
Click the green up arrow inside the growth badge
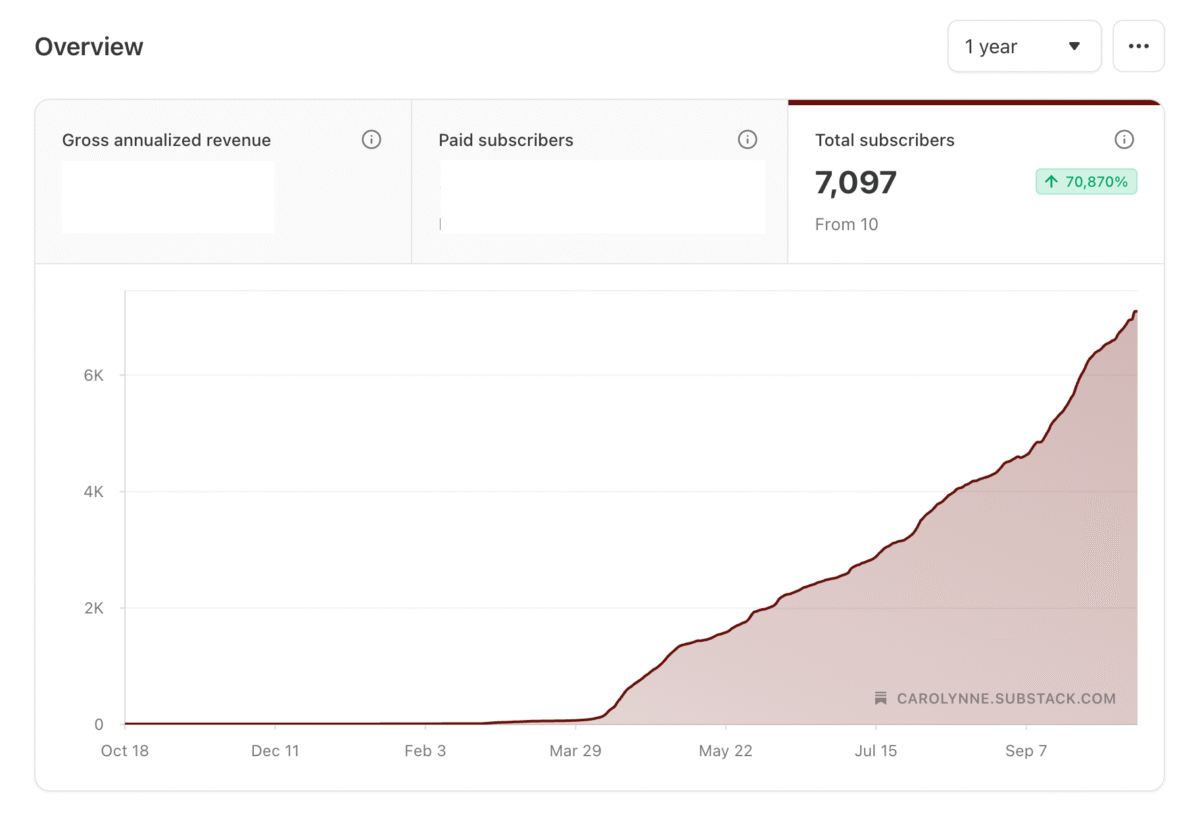(x=1051, y=181)
